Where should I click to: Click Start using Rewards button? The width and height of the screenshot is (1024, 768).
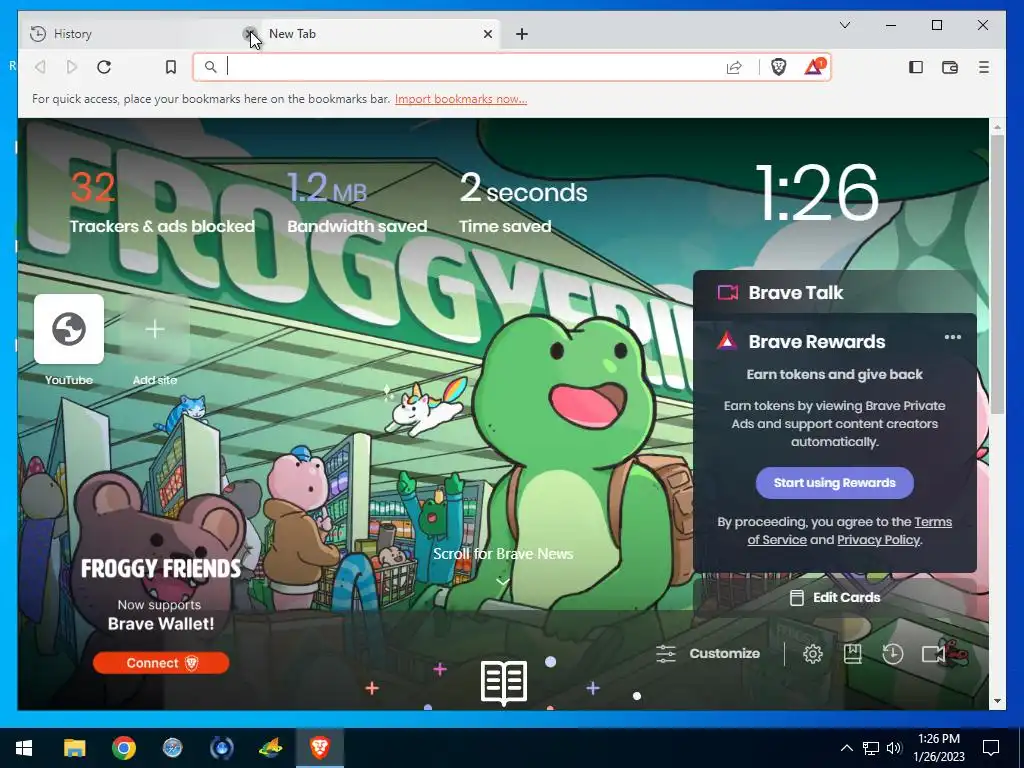pos(835,483)
